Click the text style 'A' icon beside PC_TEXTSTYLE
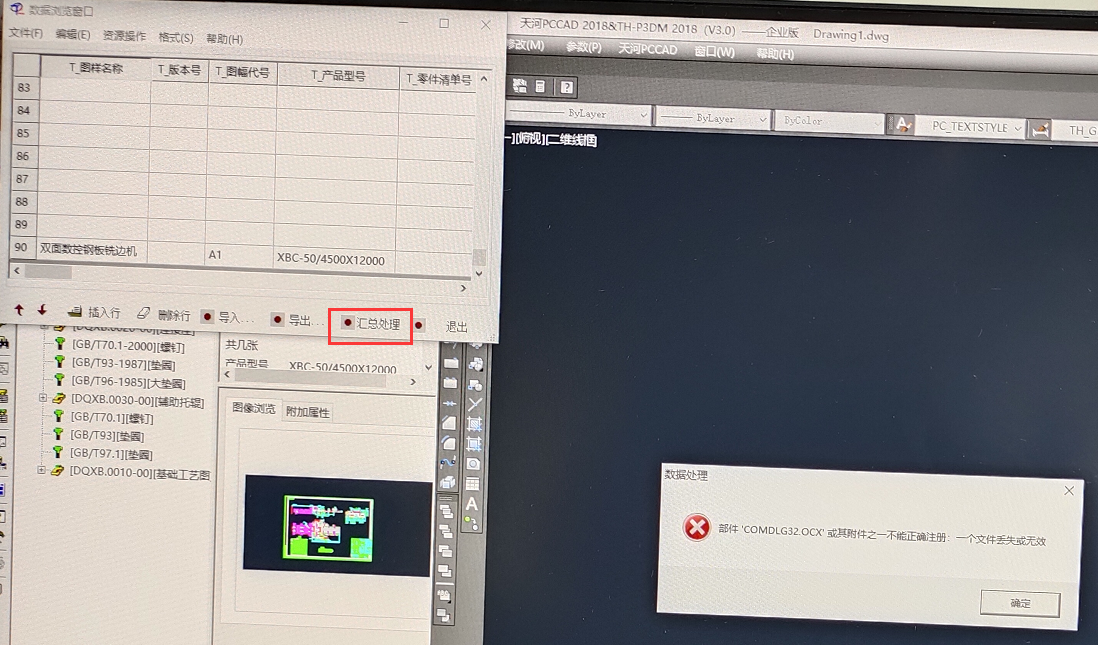1098x645 pixels. click(x=902, y=126)
